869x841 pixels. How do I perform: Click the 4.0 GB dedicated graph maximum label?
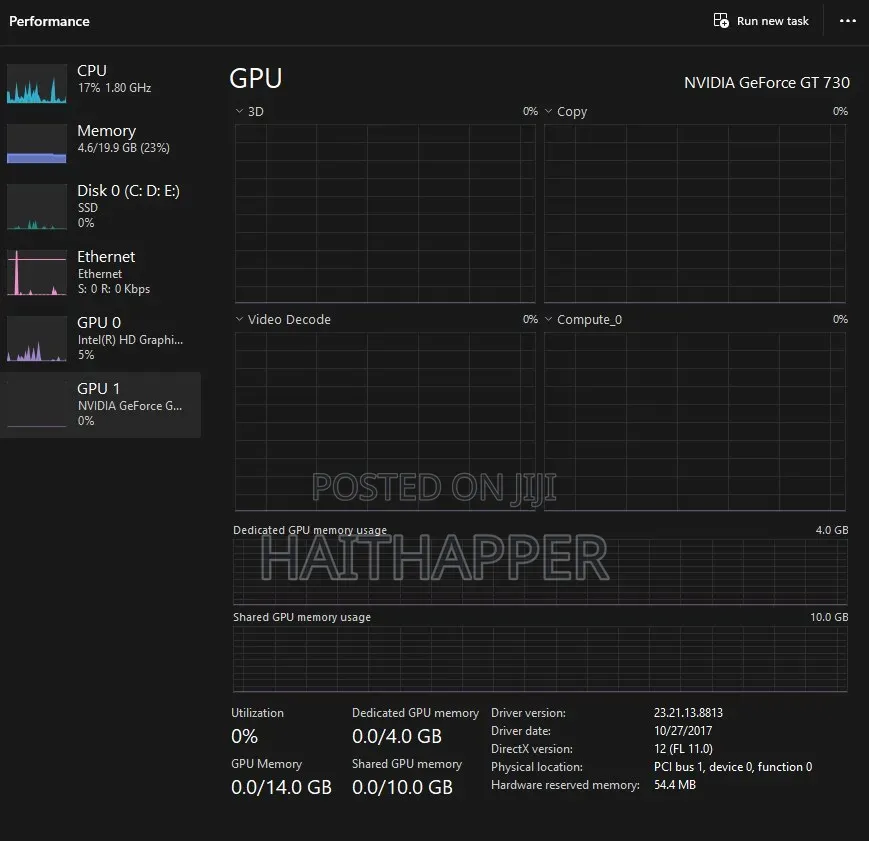(x=832, y=530)
